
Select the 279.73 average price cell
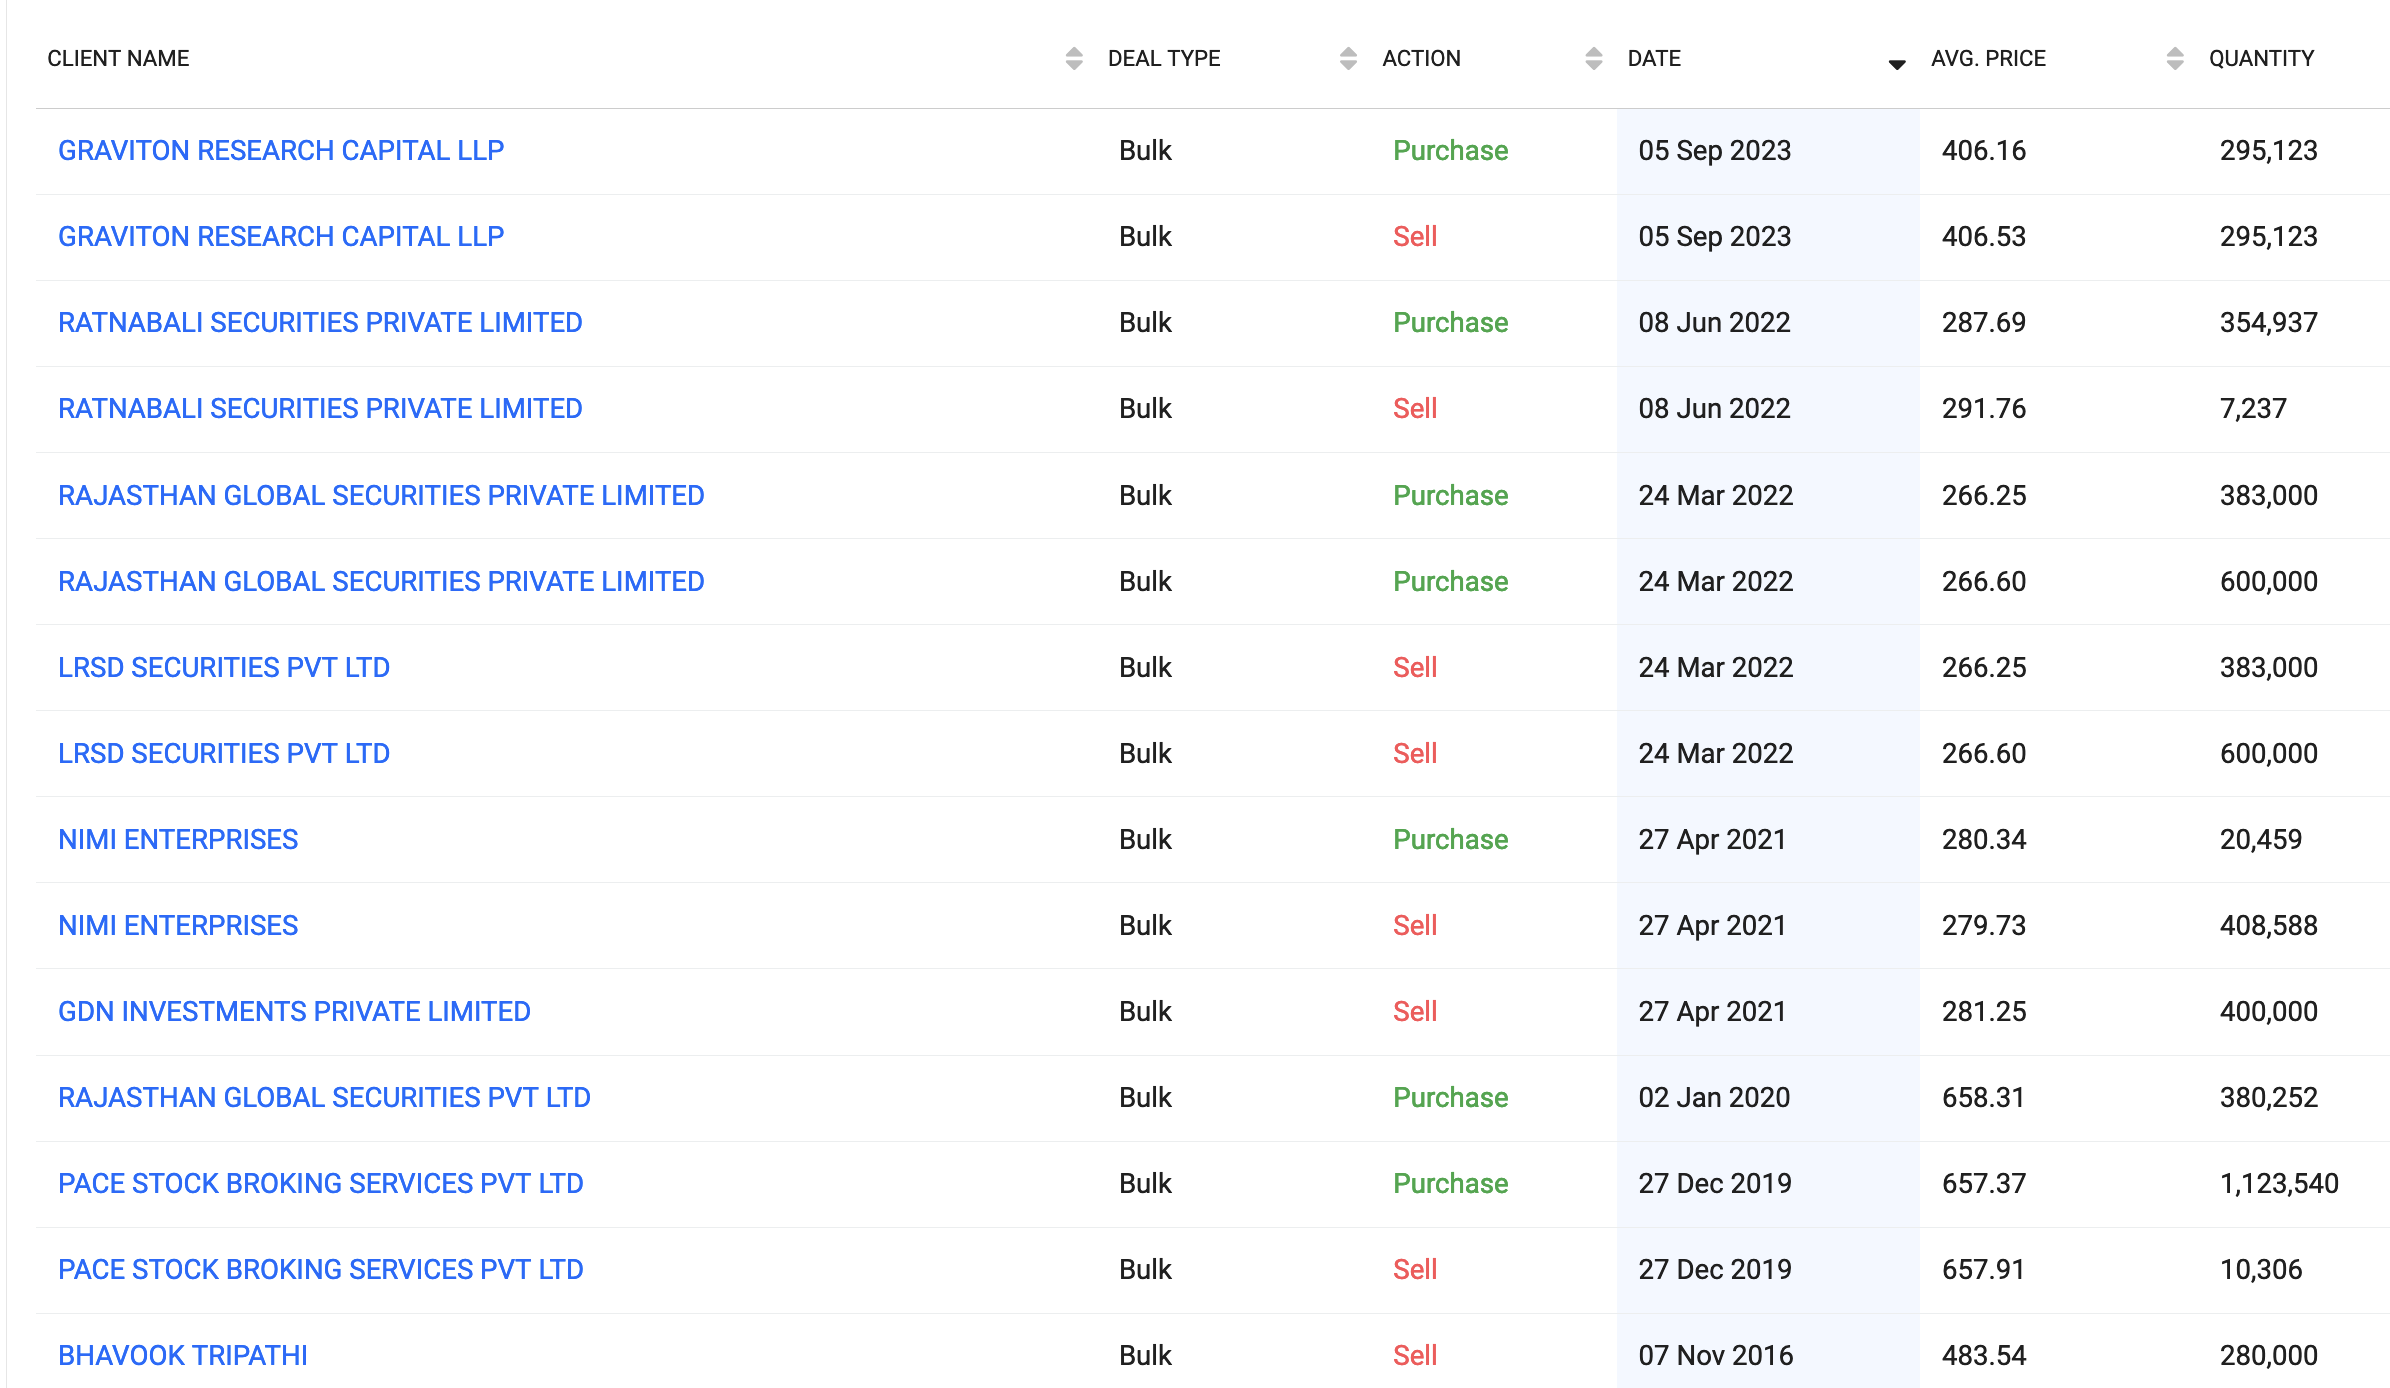[1984, 926]
